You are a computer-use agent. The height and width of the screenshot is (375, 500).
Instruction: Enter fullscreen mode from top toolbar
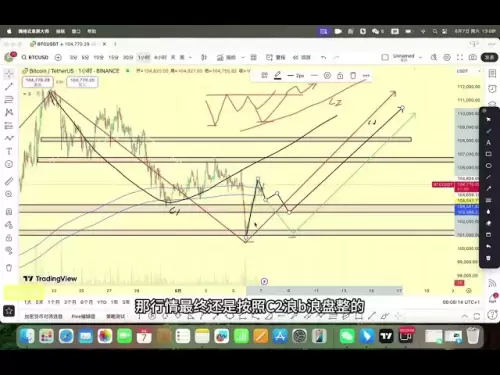(x=460, y=57)
